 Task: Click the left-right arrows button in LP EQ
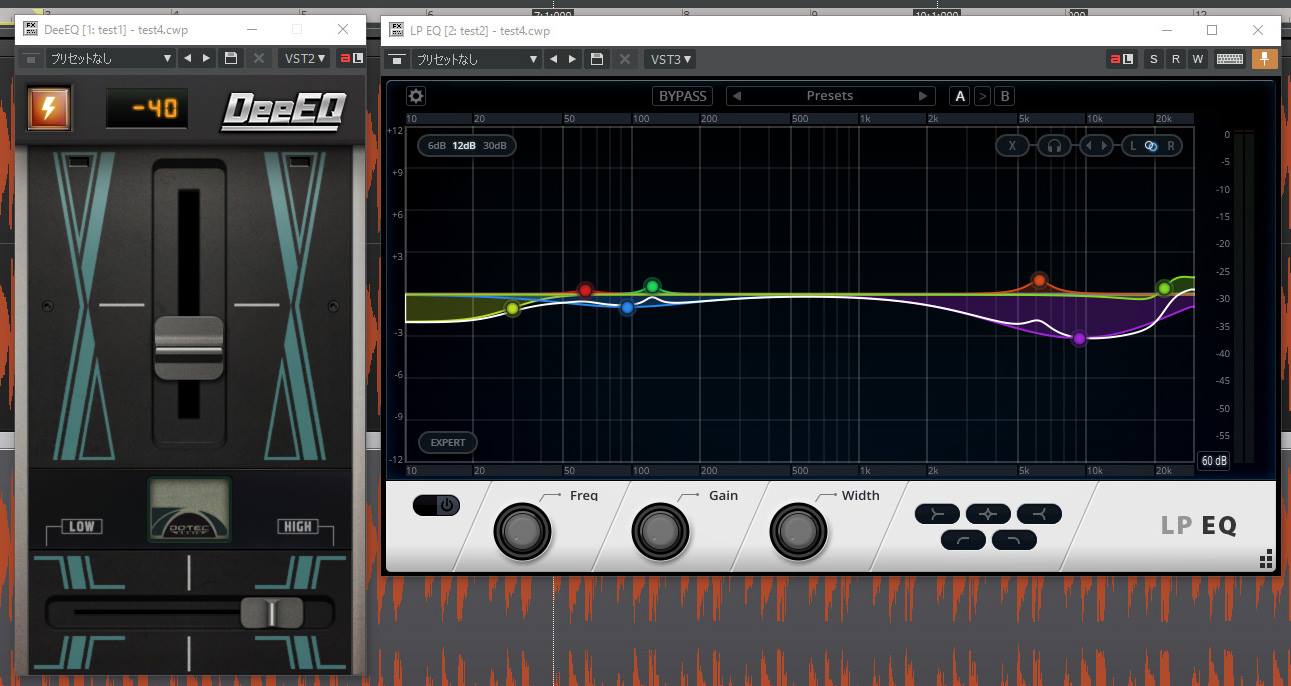1096,146
